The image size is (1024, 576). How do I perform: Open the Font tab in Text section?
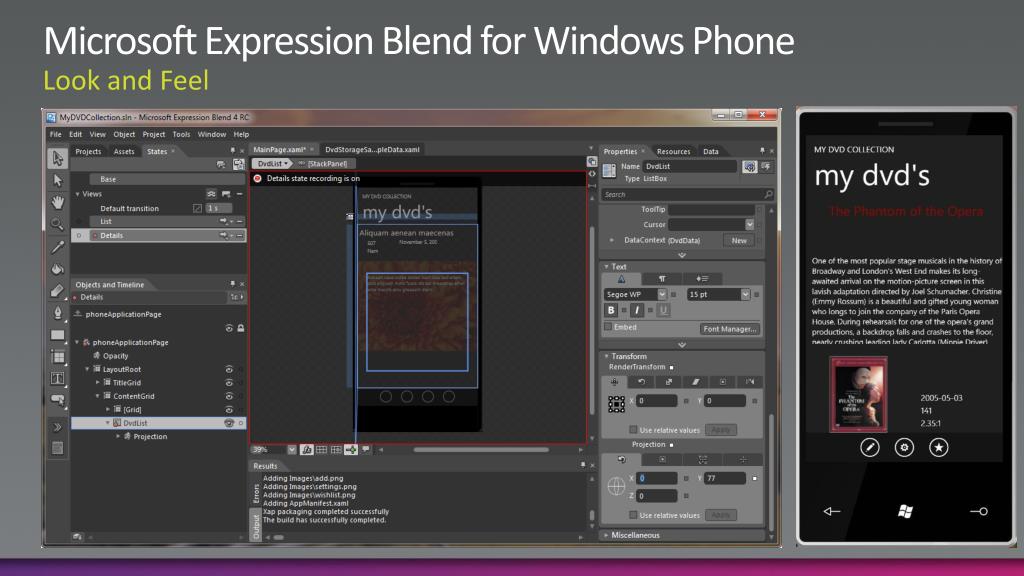[621, 279]
